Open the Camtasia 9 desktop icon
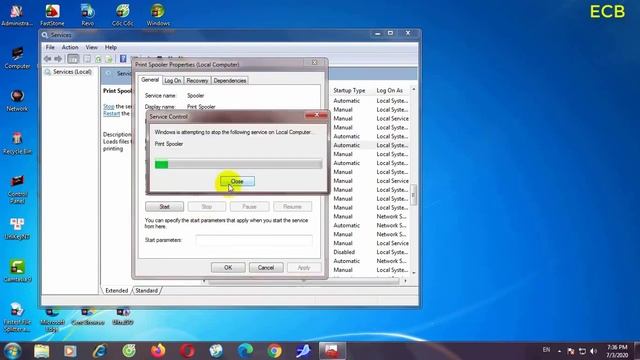The image size is (640, 360). pos(17,271)
